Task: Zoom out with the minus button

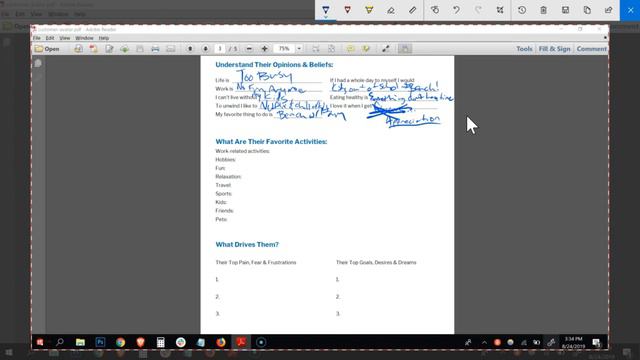Action: coord(249,49)
